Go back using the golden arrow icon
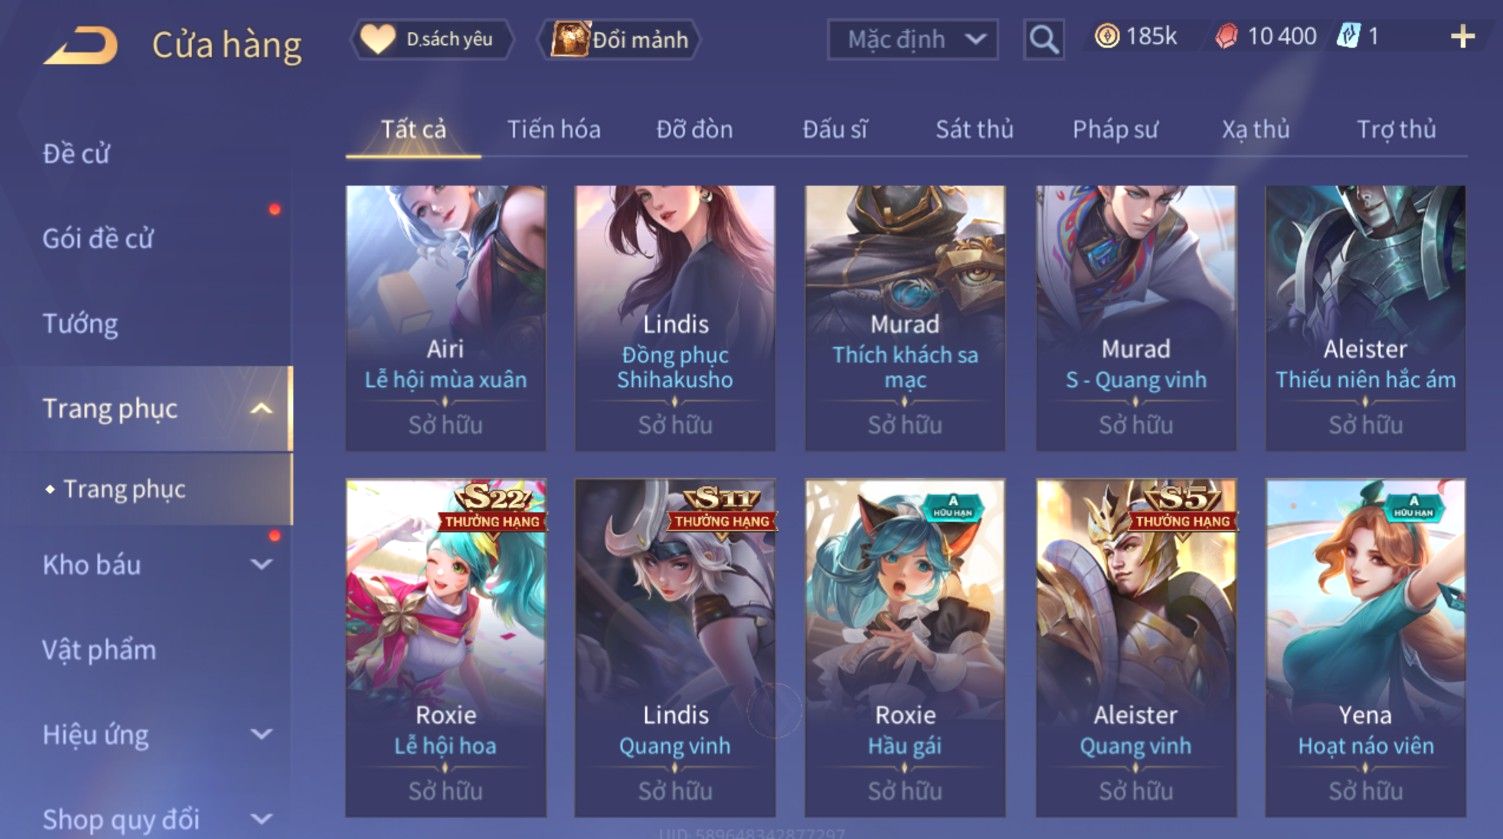1503x839 pixels. click(x=81, y=45)
